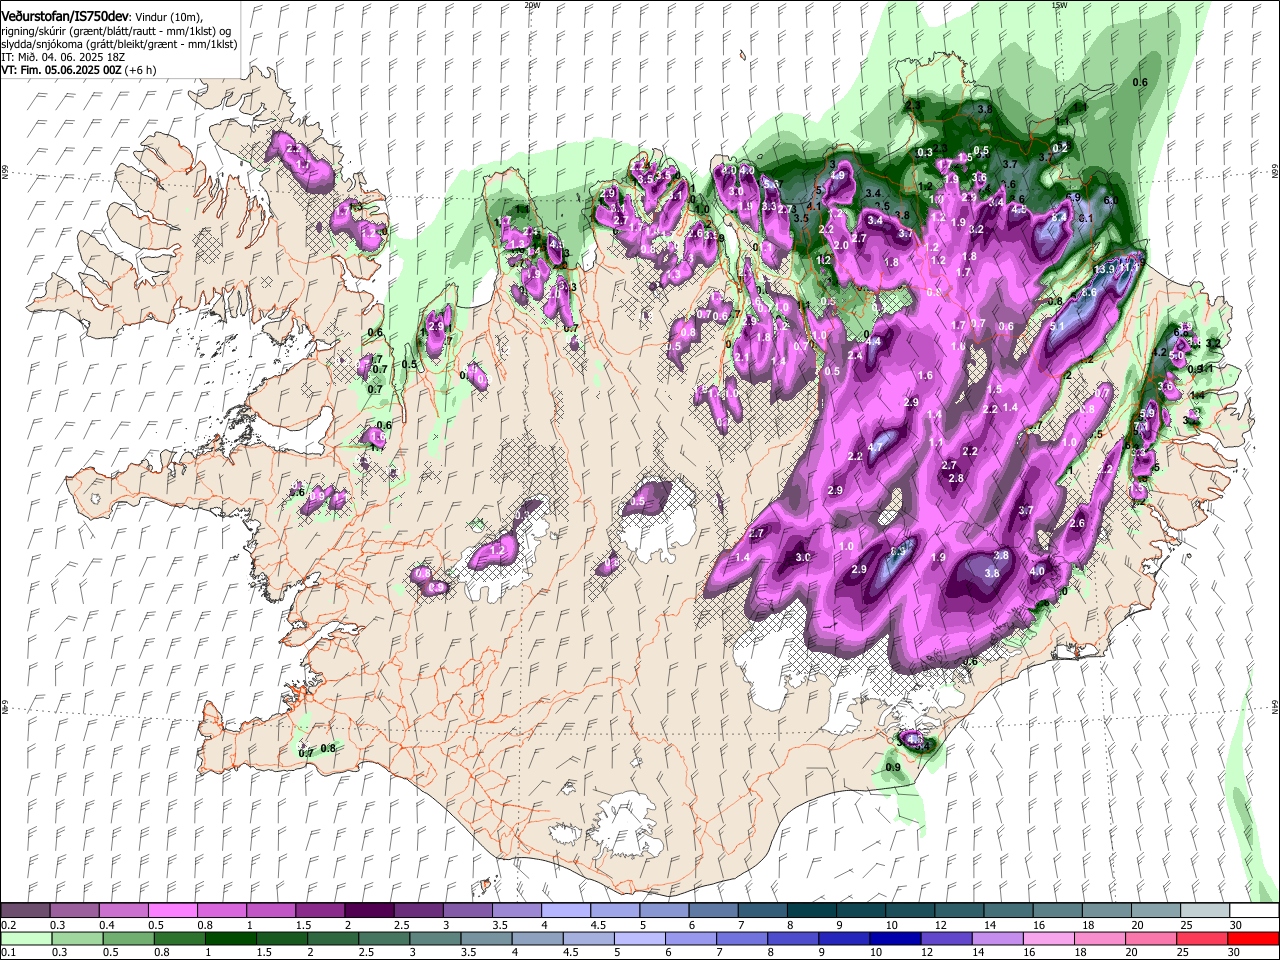Screen dimensions: 1280x960
Task: Click the 4.7 snowfall value on the map
Action: tap(876, 447)
